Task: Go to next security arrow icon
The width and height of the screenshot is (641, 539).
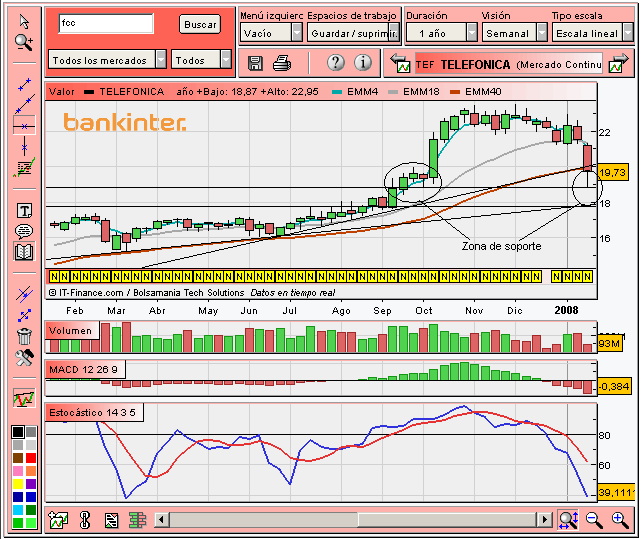Action: [619, 63]
